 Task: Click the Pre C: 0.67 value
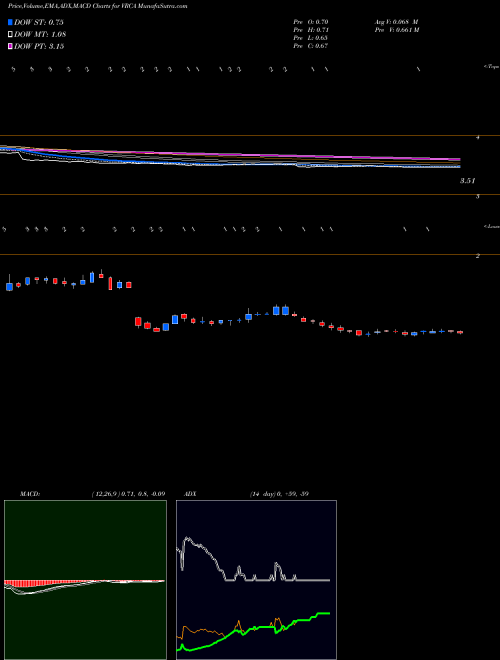click(x=311, y=46)
